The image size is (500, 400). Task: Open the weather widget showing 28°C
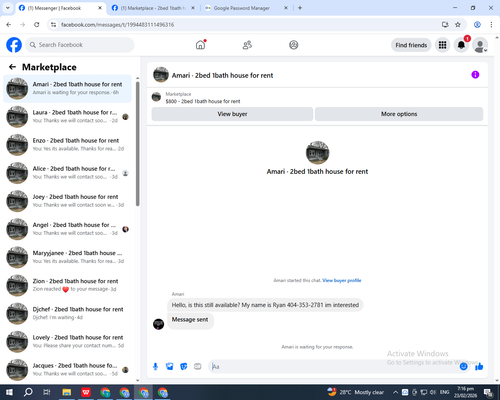click(356, 392)
